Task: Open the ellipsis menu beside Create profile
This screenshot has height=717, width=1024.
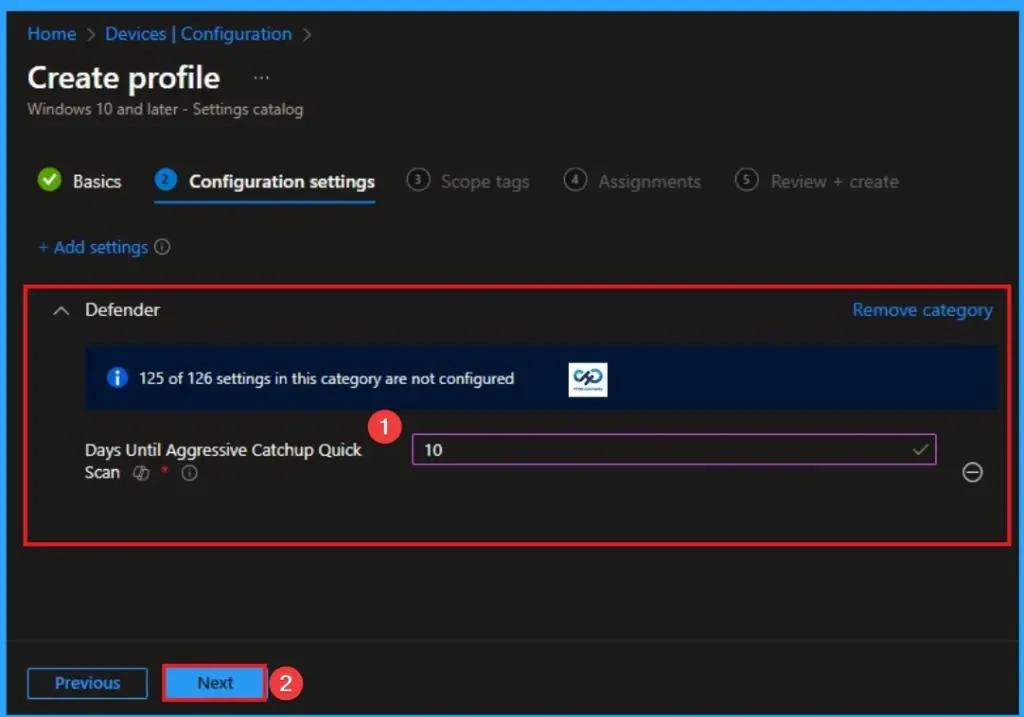Action: 260,76
